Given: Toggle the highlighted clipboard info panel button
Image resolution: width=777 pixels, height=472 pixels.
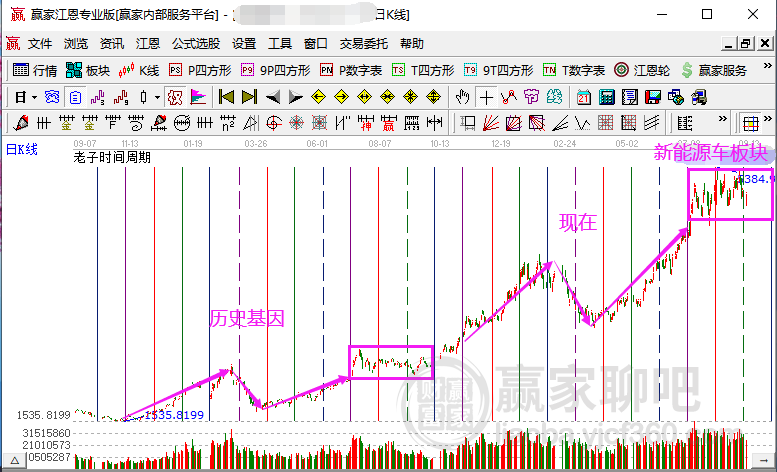Looking at the screenshot, I should click(75, 97).
